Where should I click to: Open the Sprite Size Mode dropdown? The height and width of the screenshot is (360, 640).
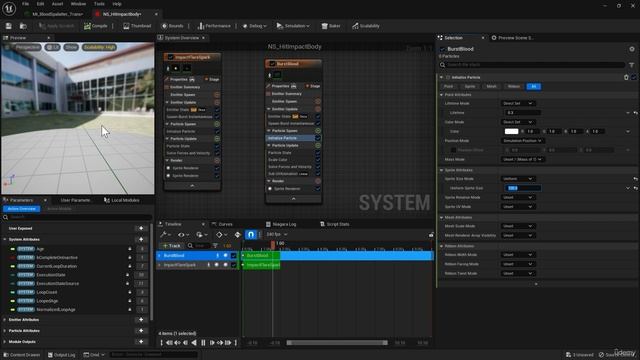pos(518,179)
